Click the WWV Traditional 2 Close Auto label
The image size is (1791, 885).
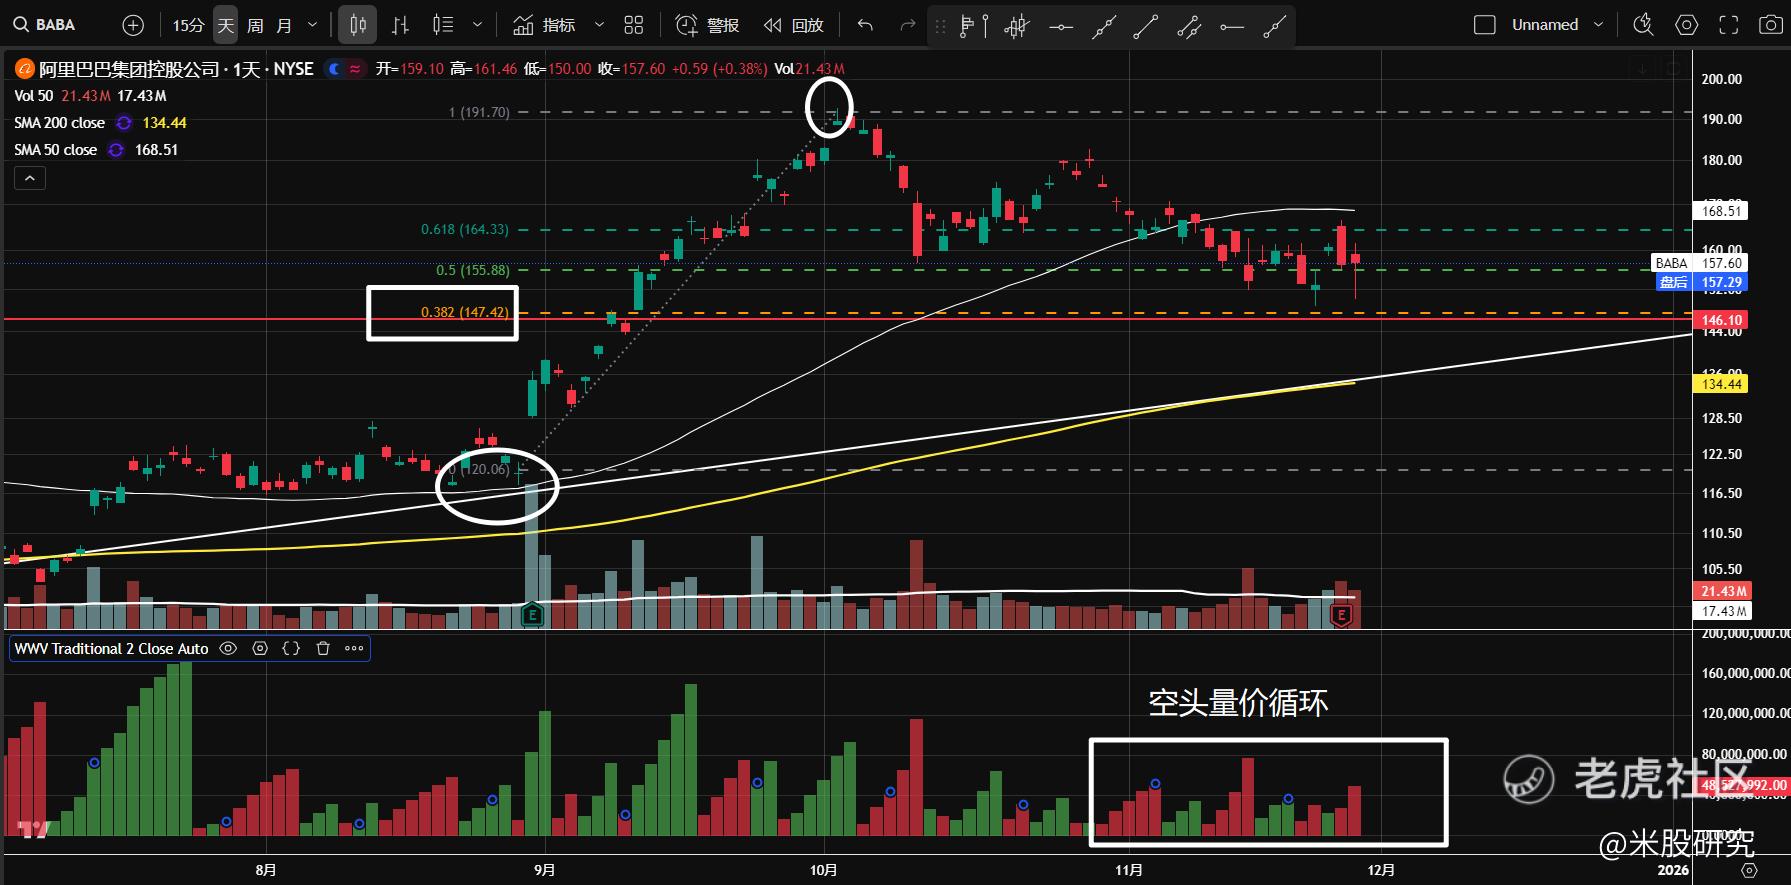[111, 648]
